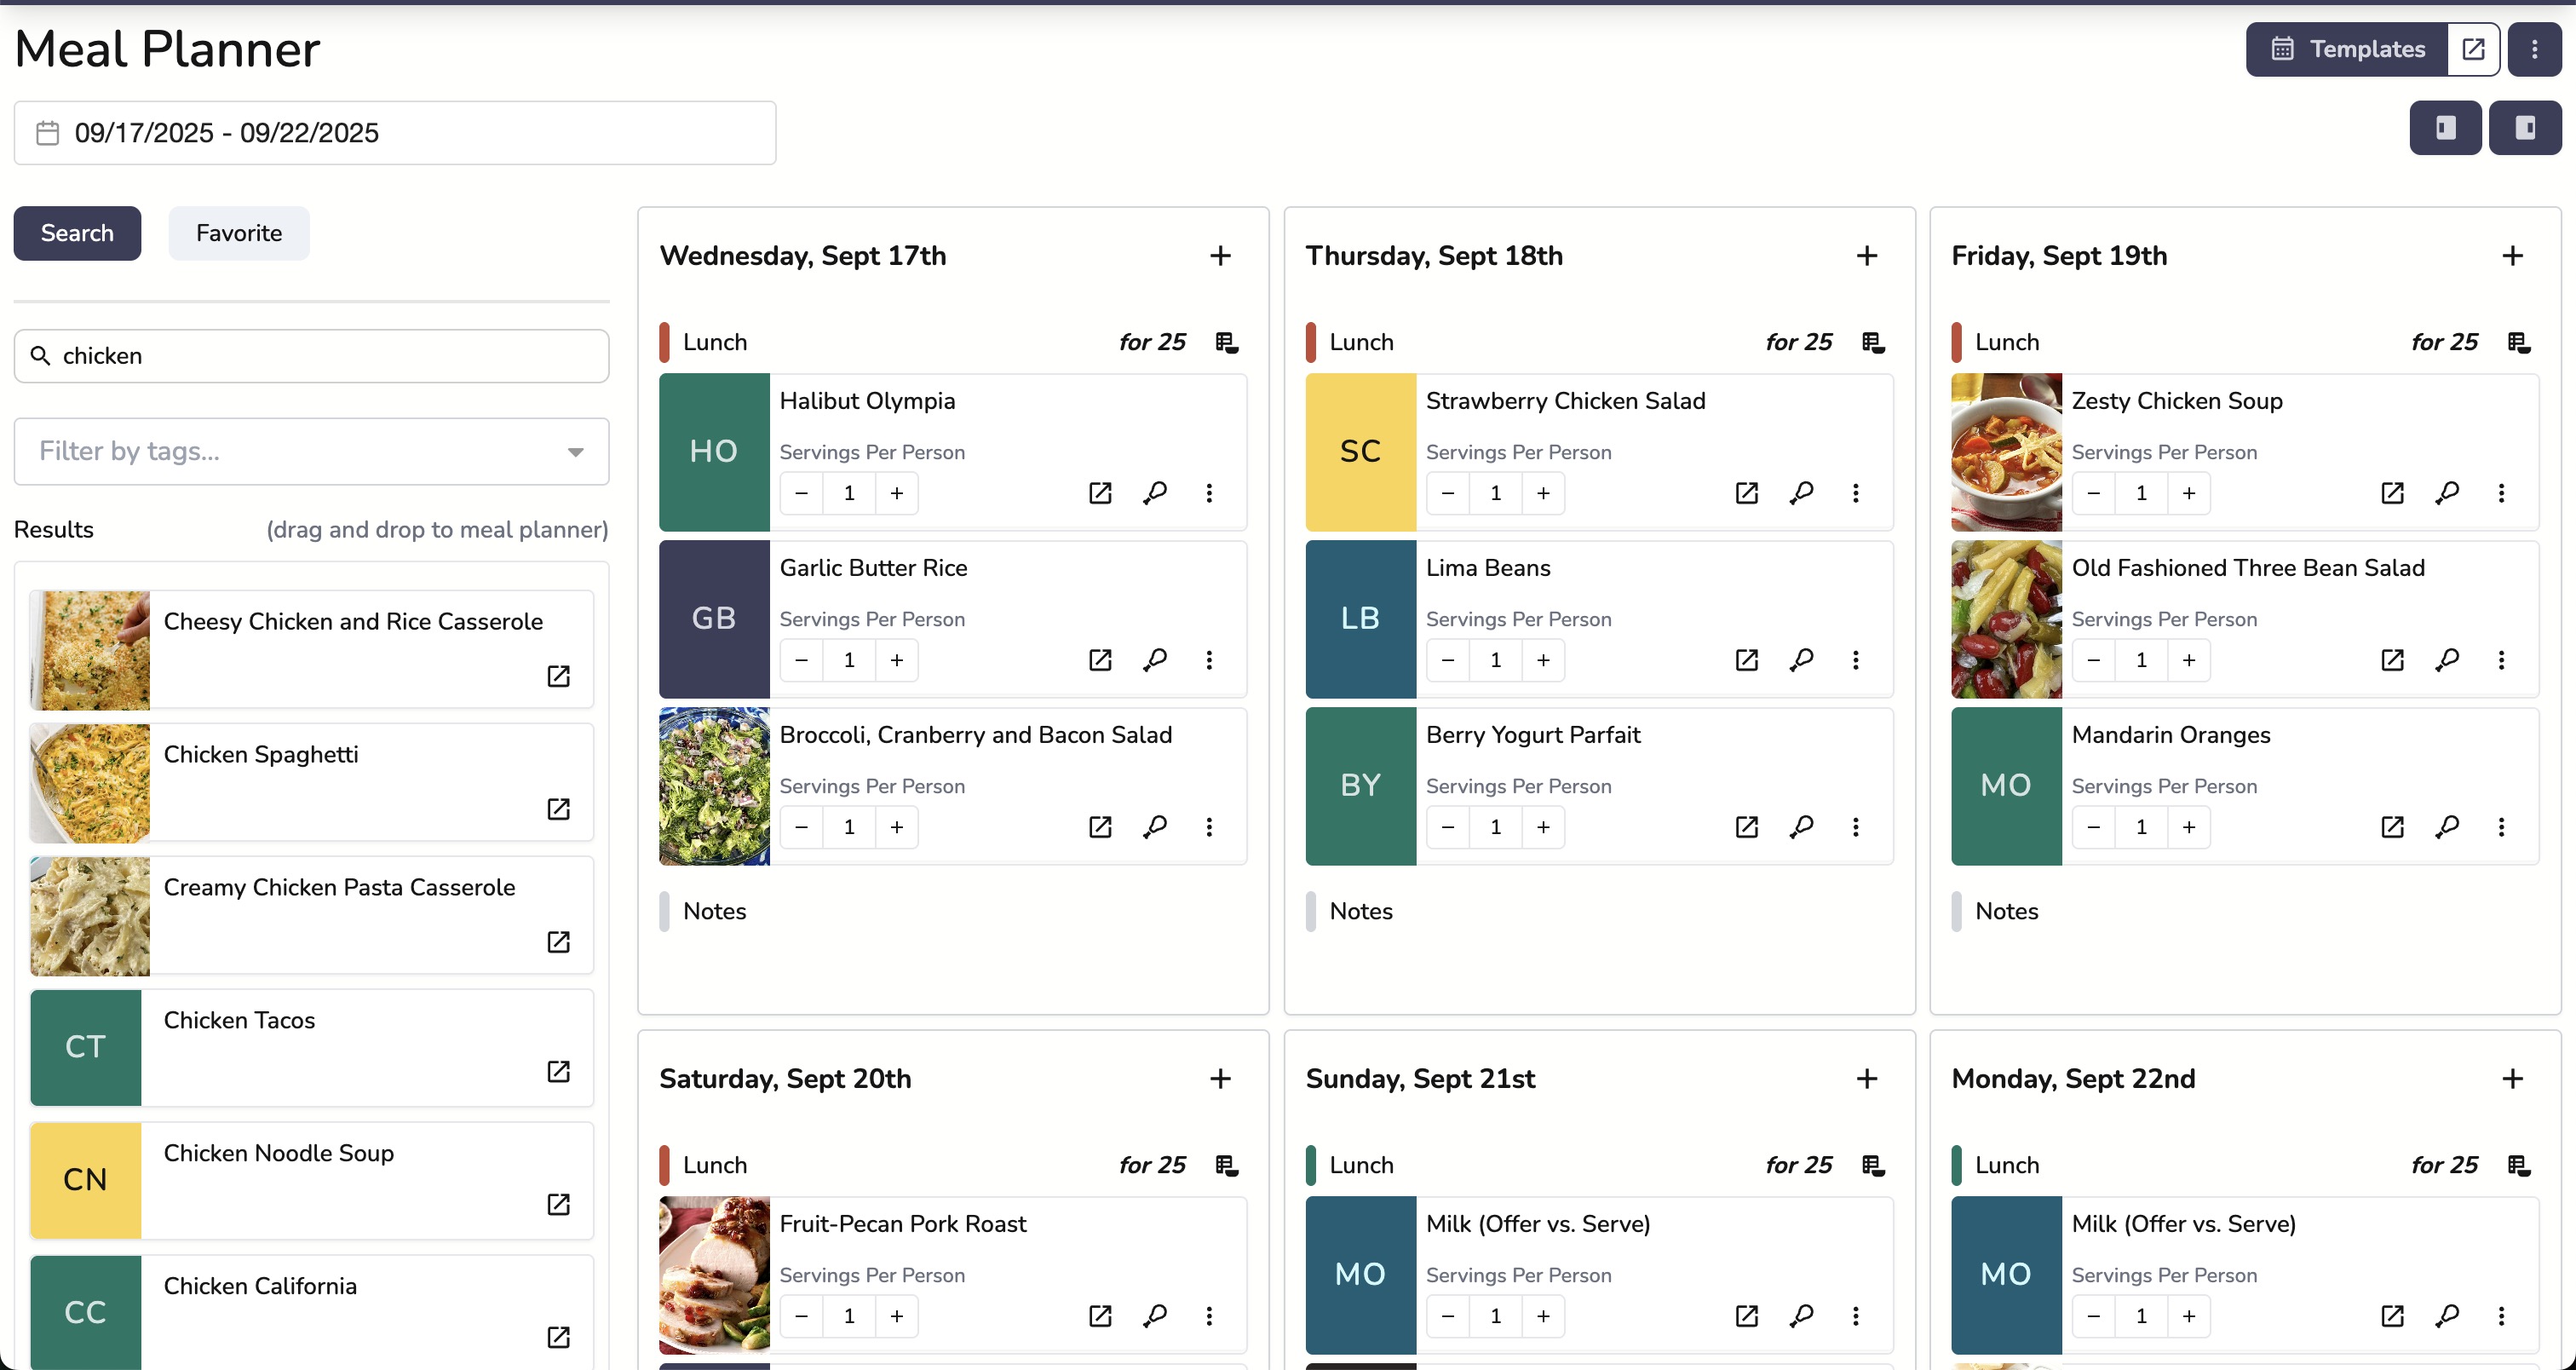
Task: Click the 'chicken' search input field
Action: [x=310, y=355]
